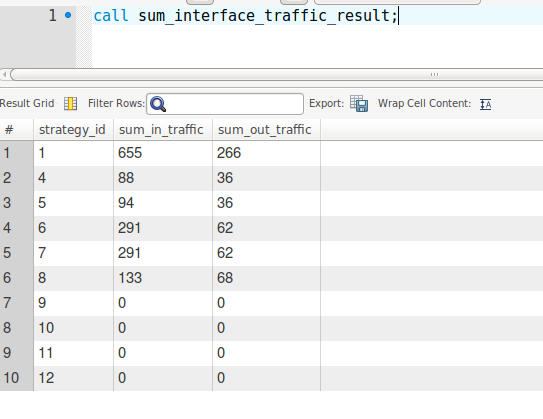Select sum_in_traffic cell with value 133
Screen dimensions: 543x419
(x=163, y=278)
